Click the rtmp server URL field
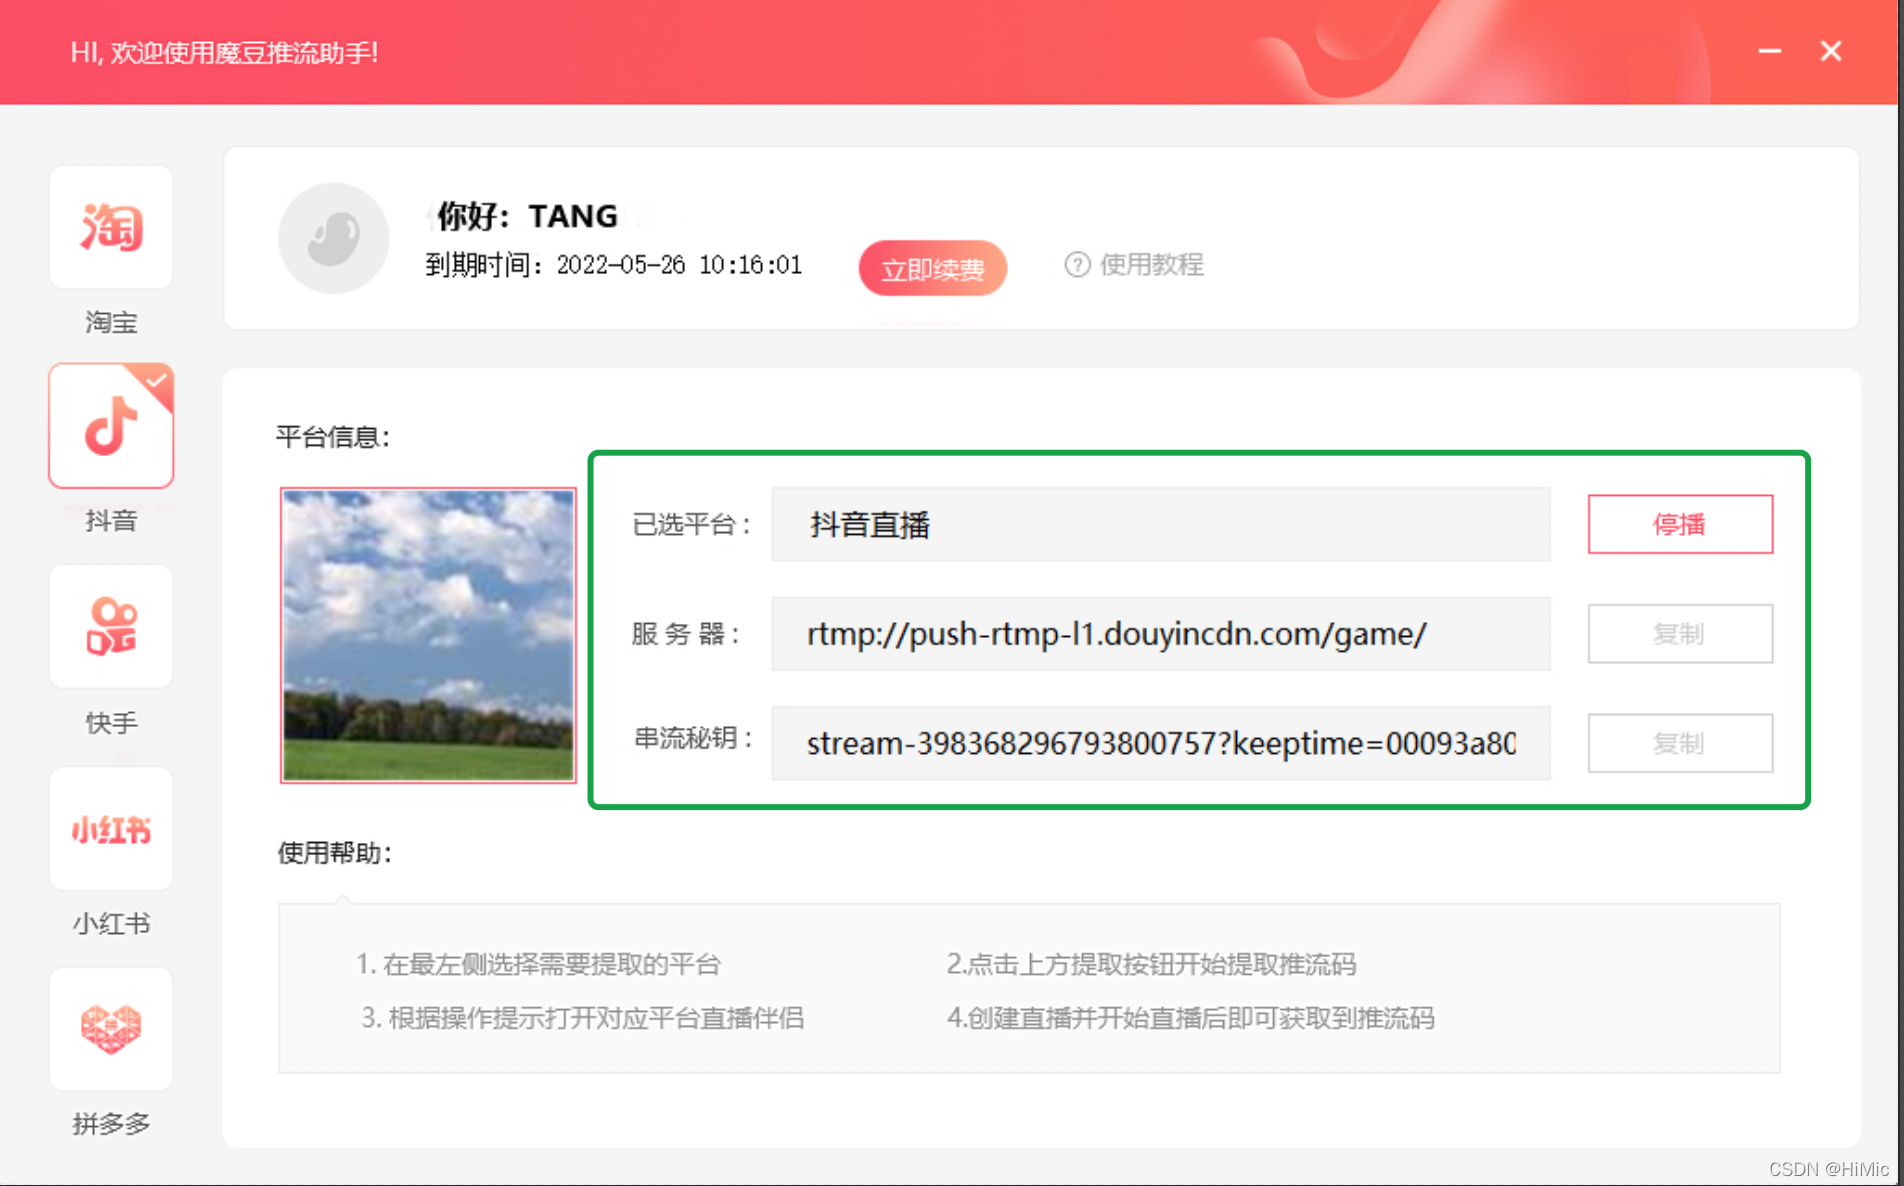Screen dimensions: 1904x1186 (x=1161, y=633)
